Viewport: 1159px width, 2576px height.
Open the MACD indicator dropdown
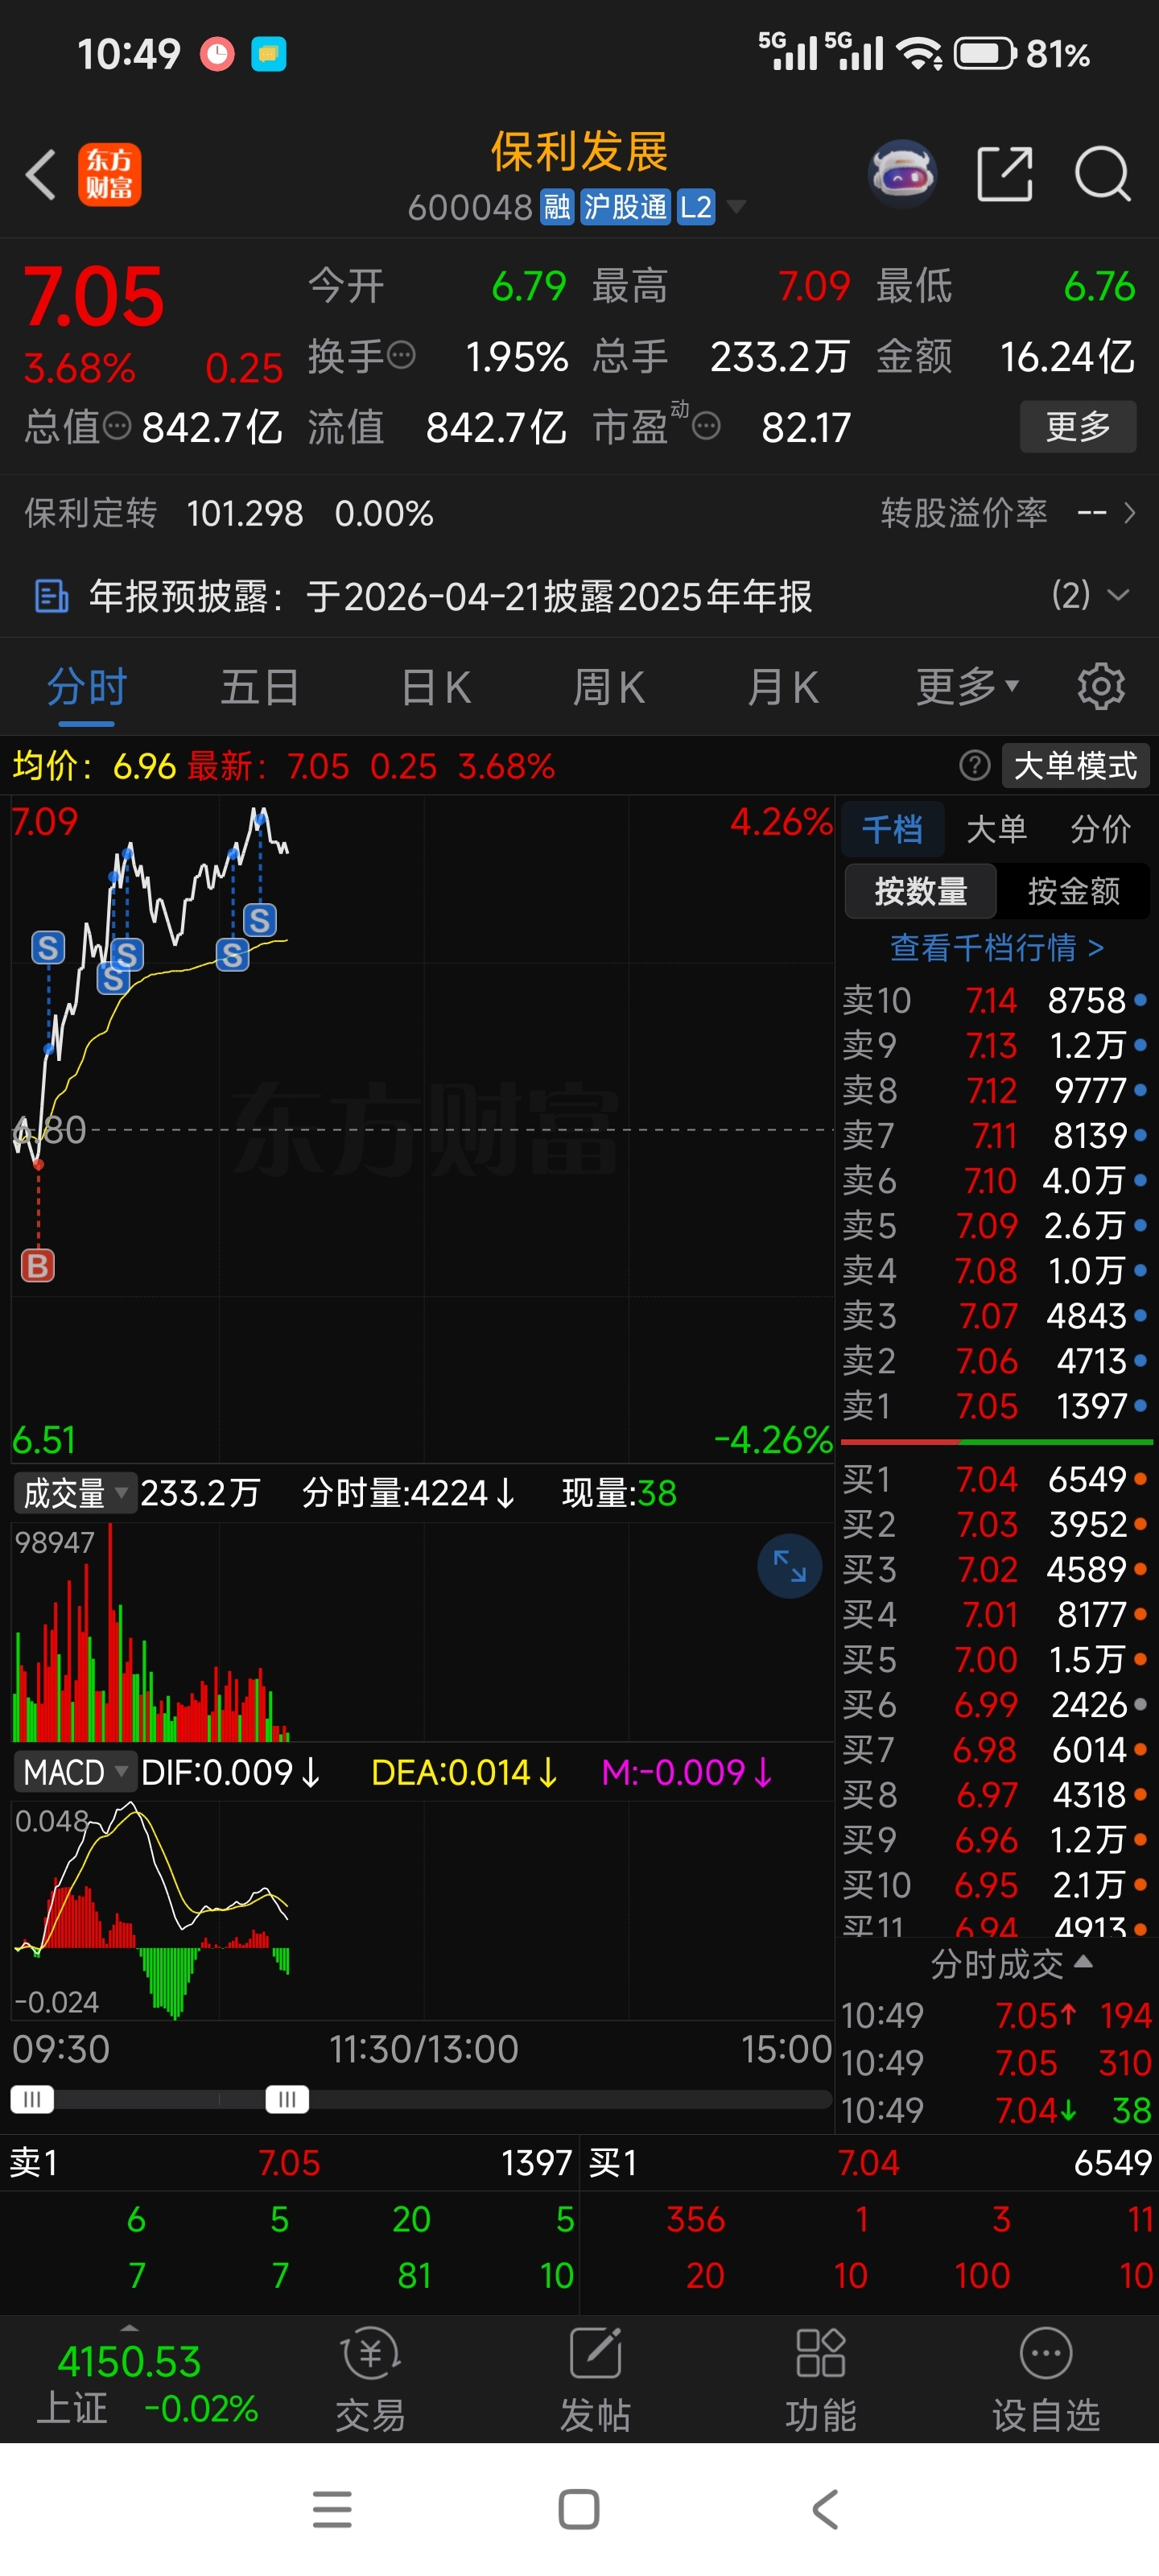click(x=75, y=1772)
